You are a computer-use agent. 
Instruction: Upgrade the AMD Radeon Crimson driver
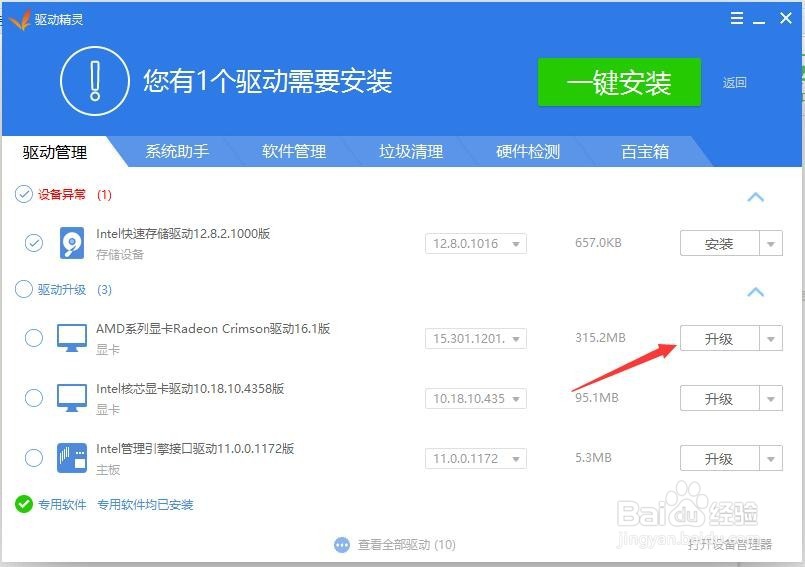pos(719,338)
